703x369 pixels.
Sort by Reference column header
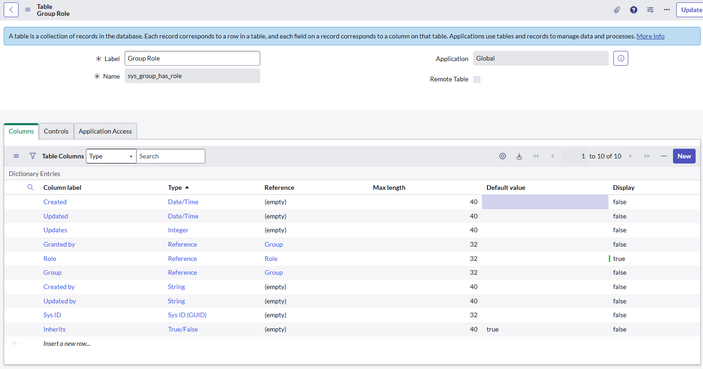click(279, 187)
